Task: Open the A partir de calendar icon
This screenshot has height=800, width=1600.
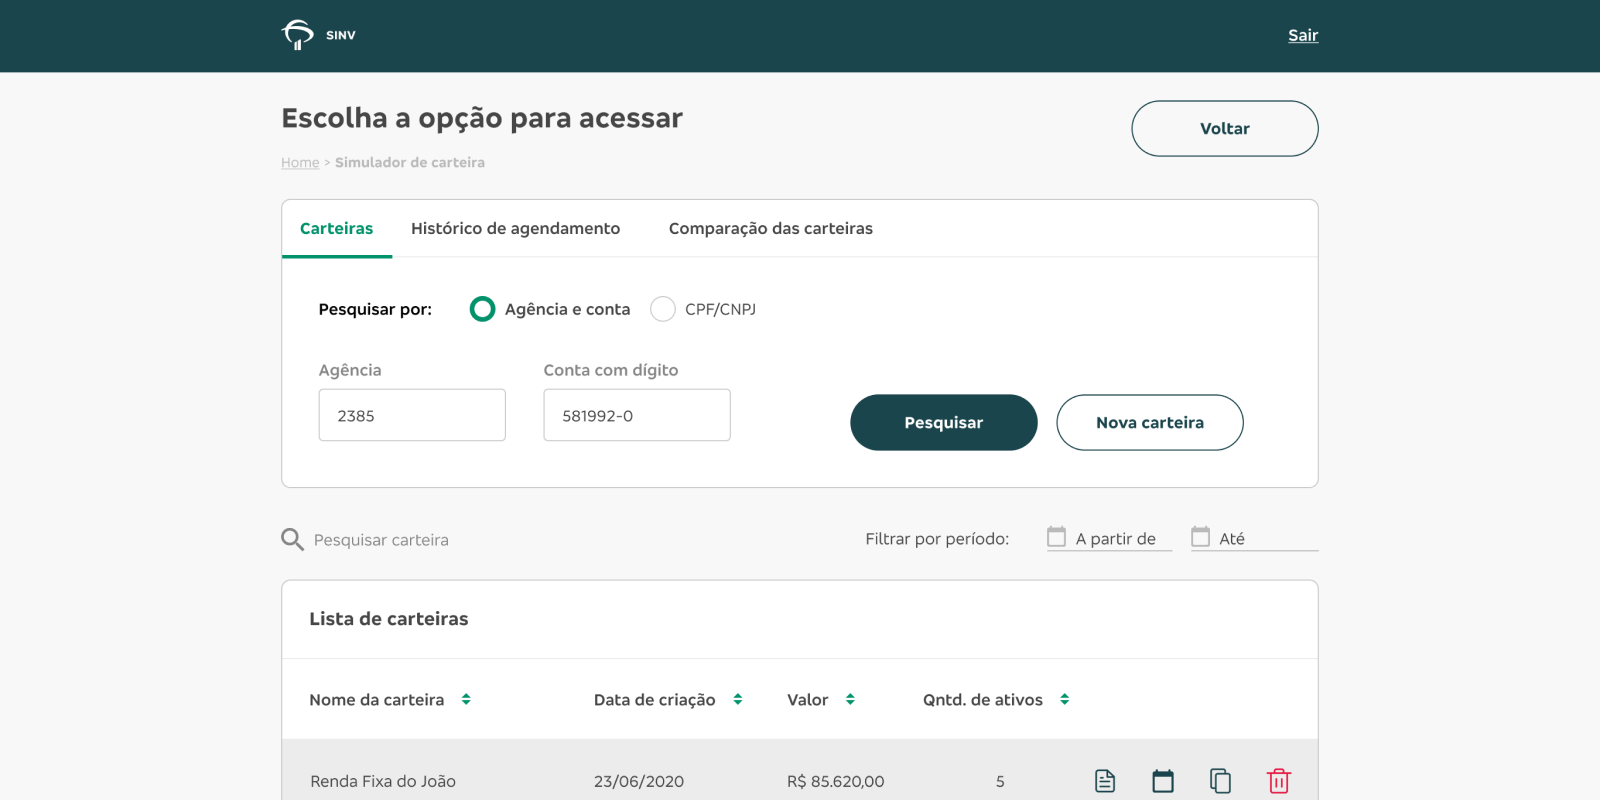Action: click(1056, 537)
